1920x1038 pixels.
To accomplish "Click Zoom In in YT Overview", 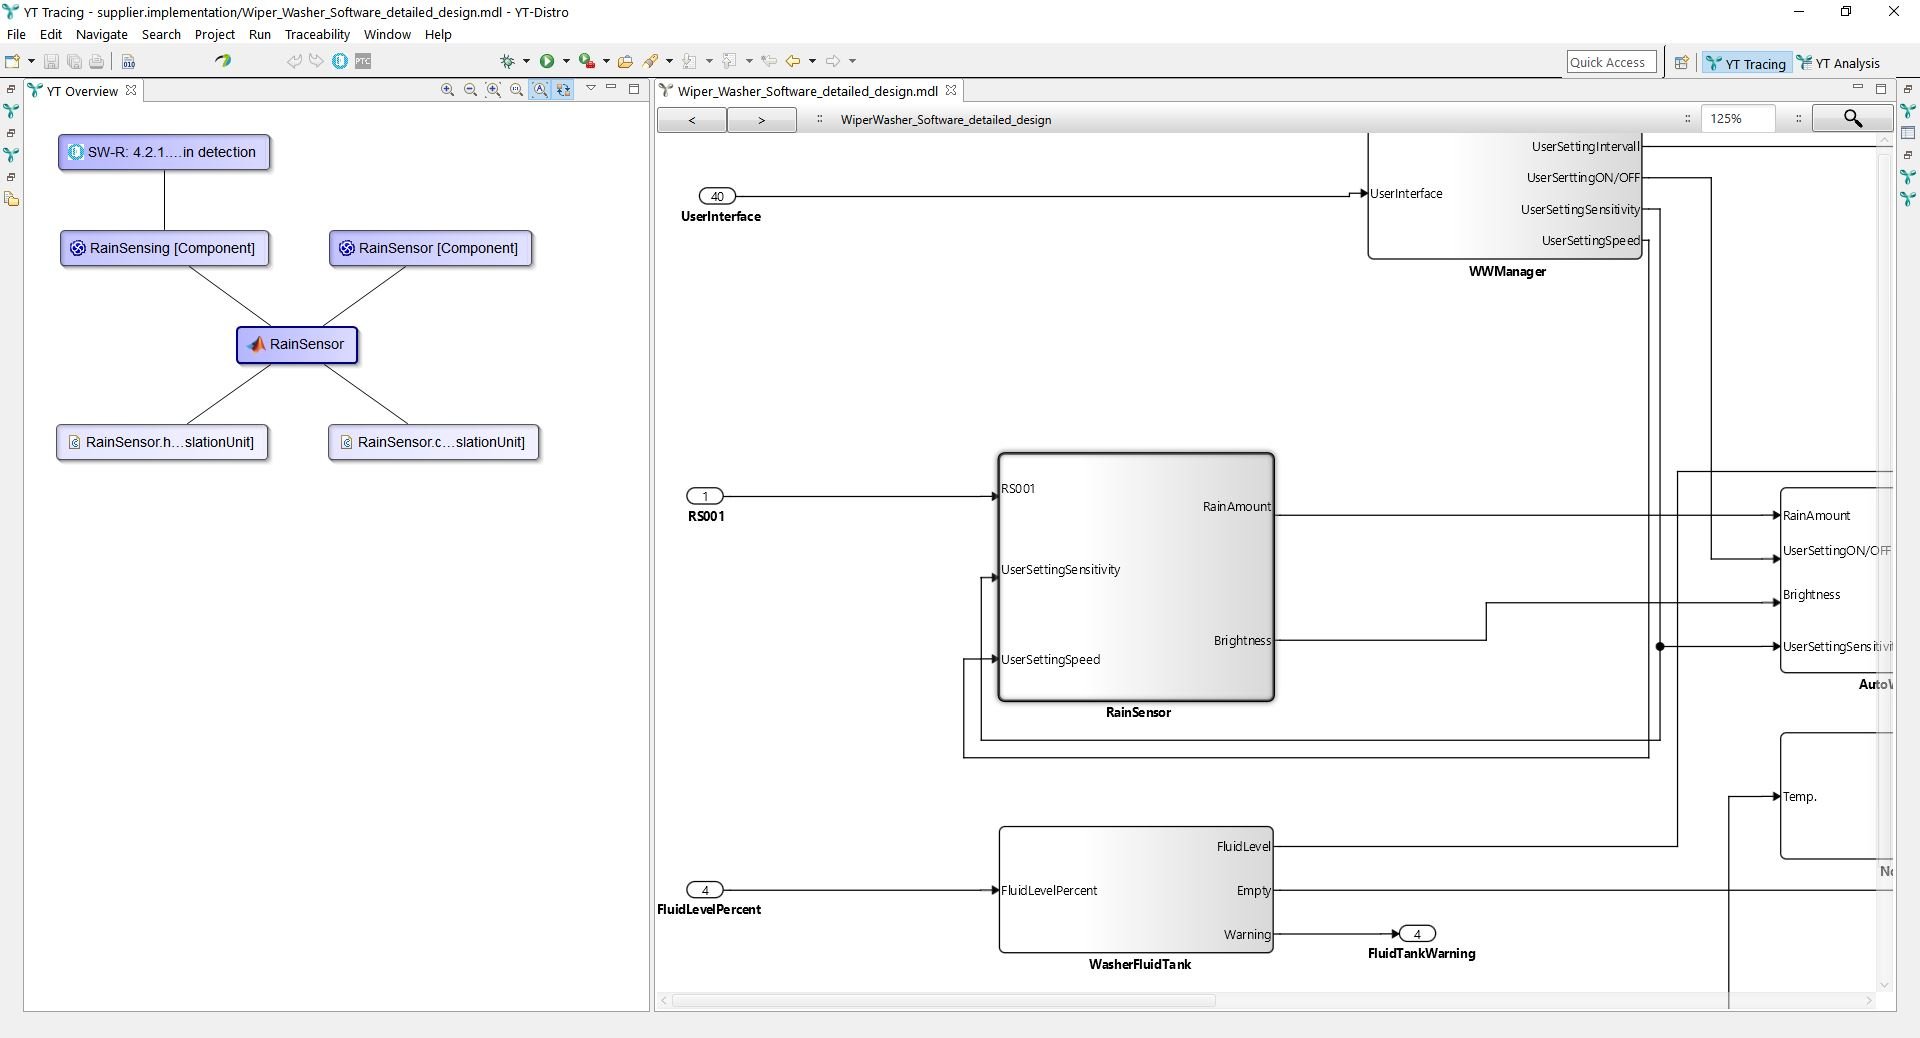I will click(448, 90).
